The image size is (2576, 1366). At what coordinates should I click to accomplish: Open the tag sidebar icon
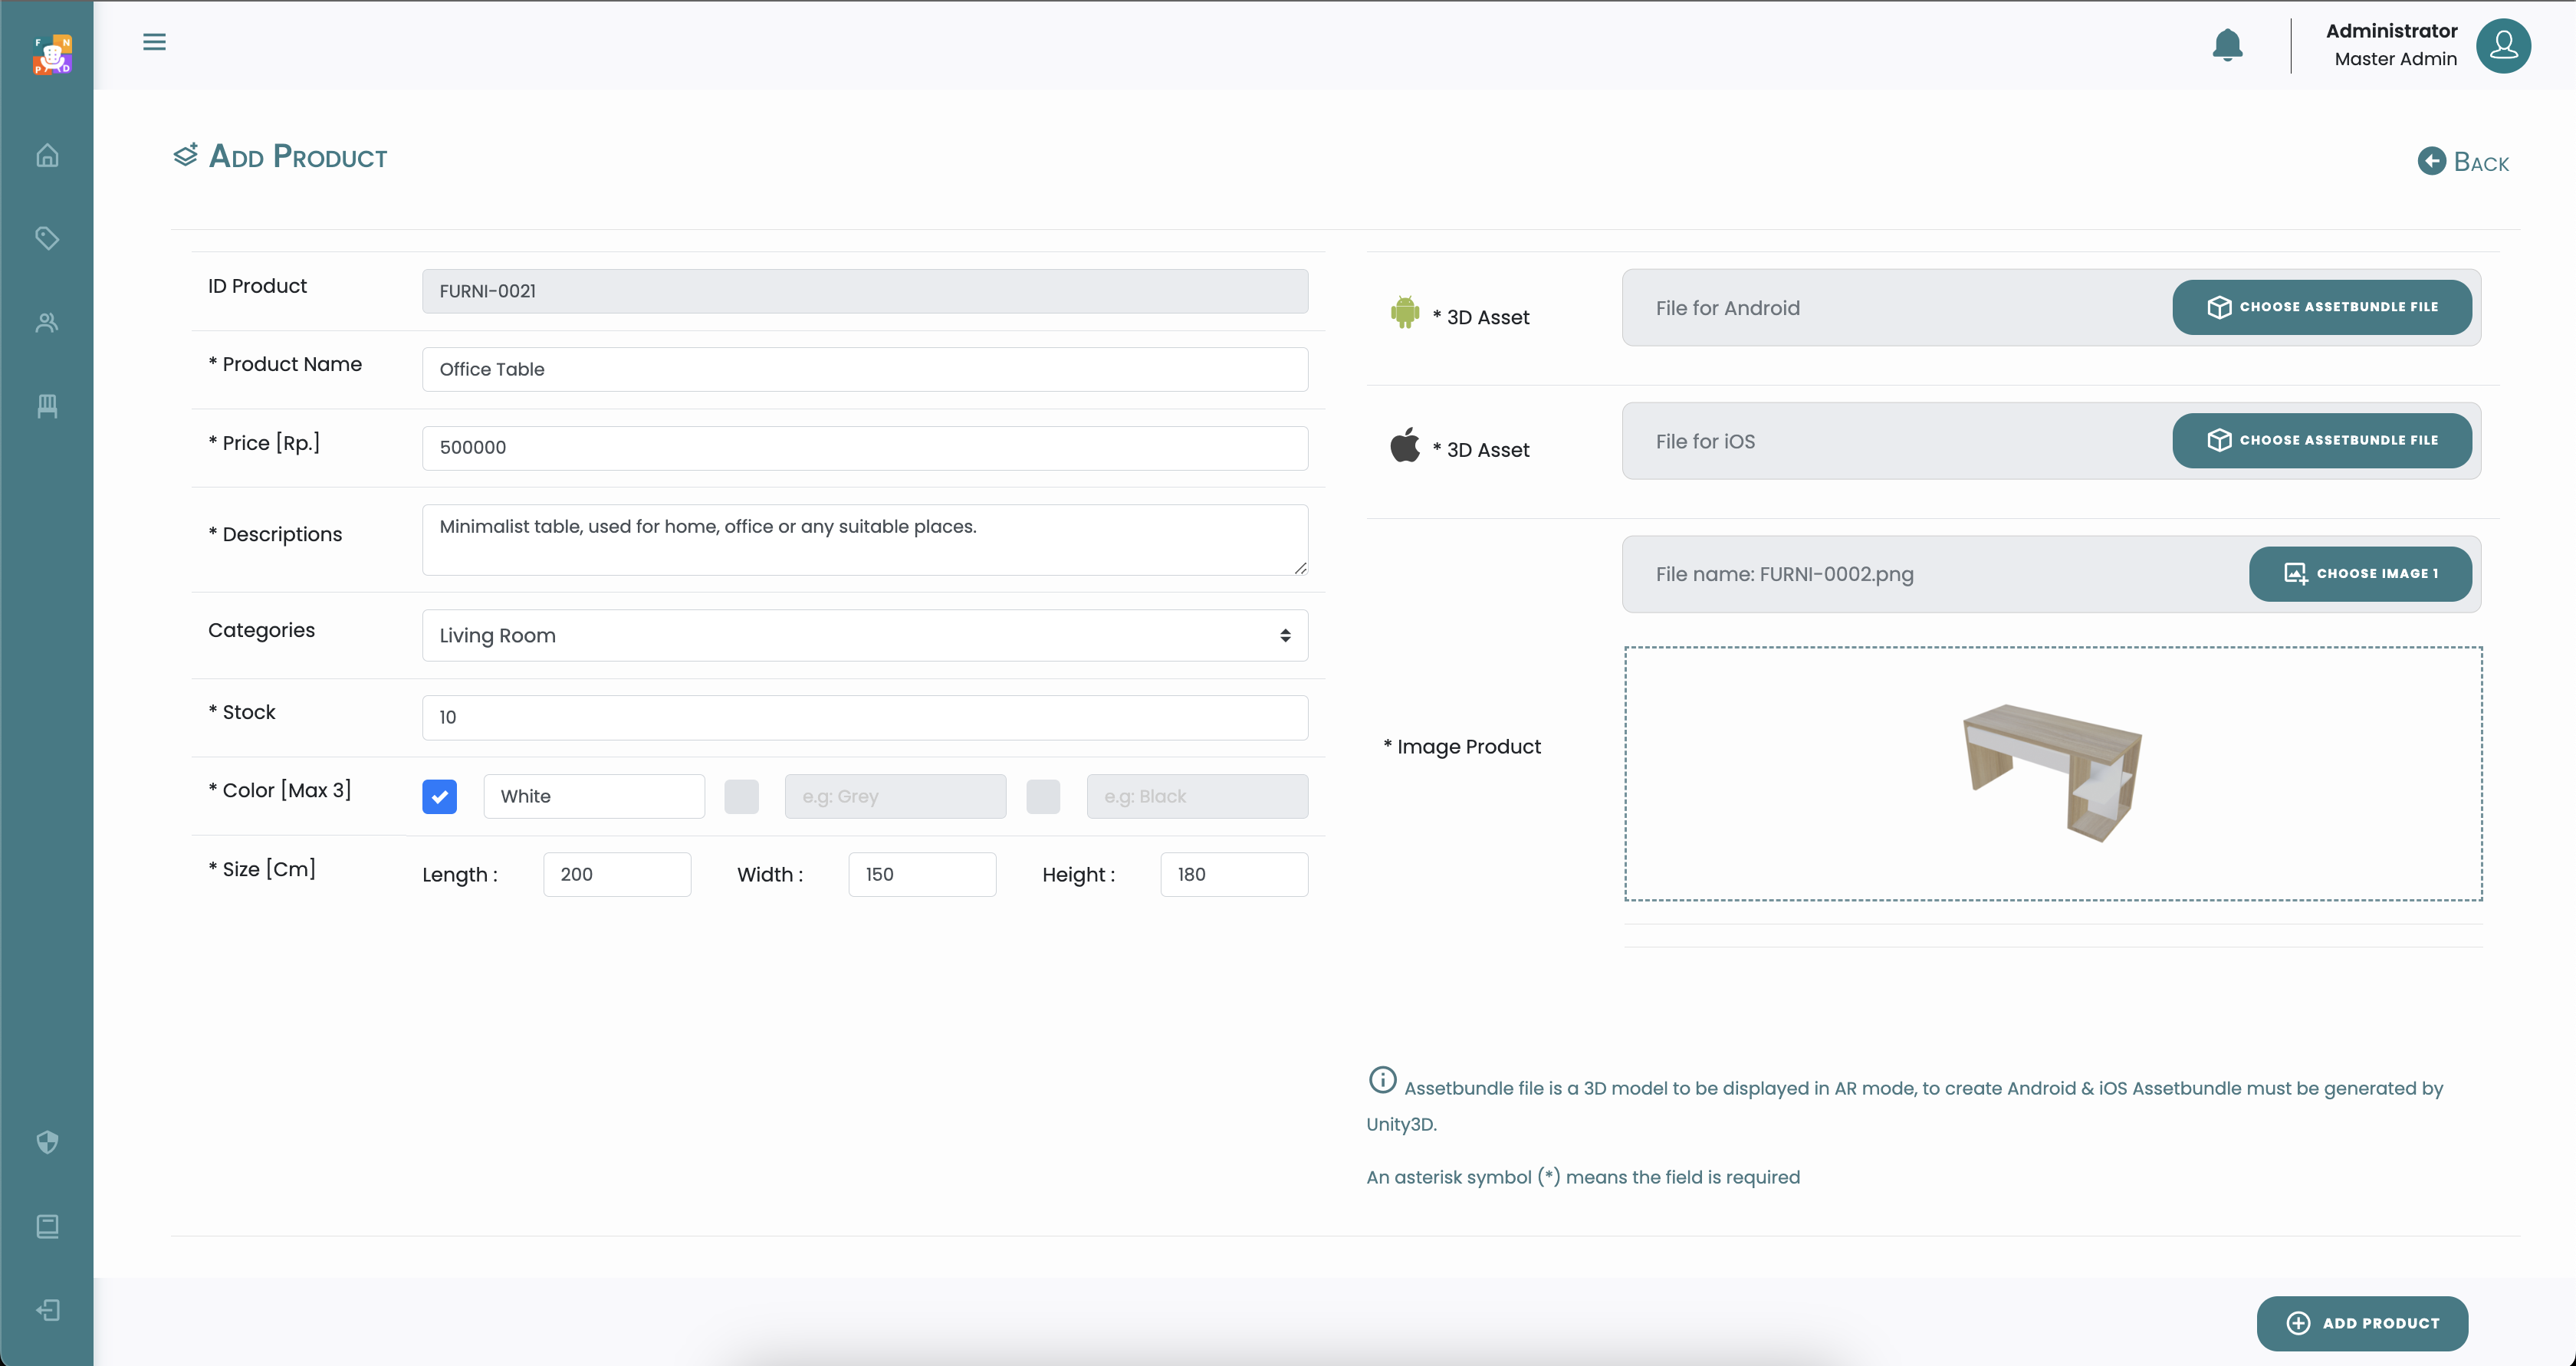(47, 238)
